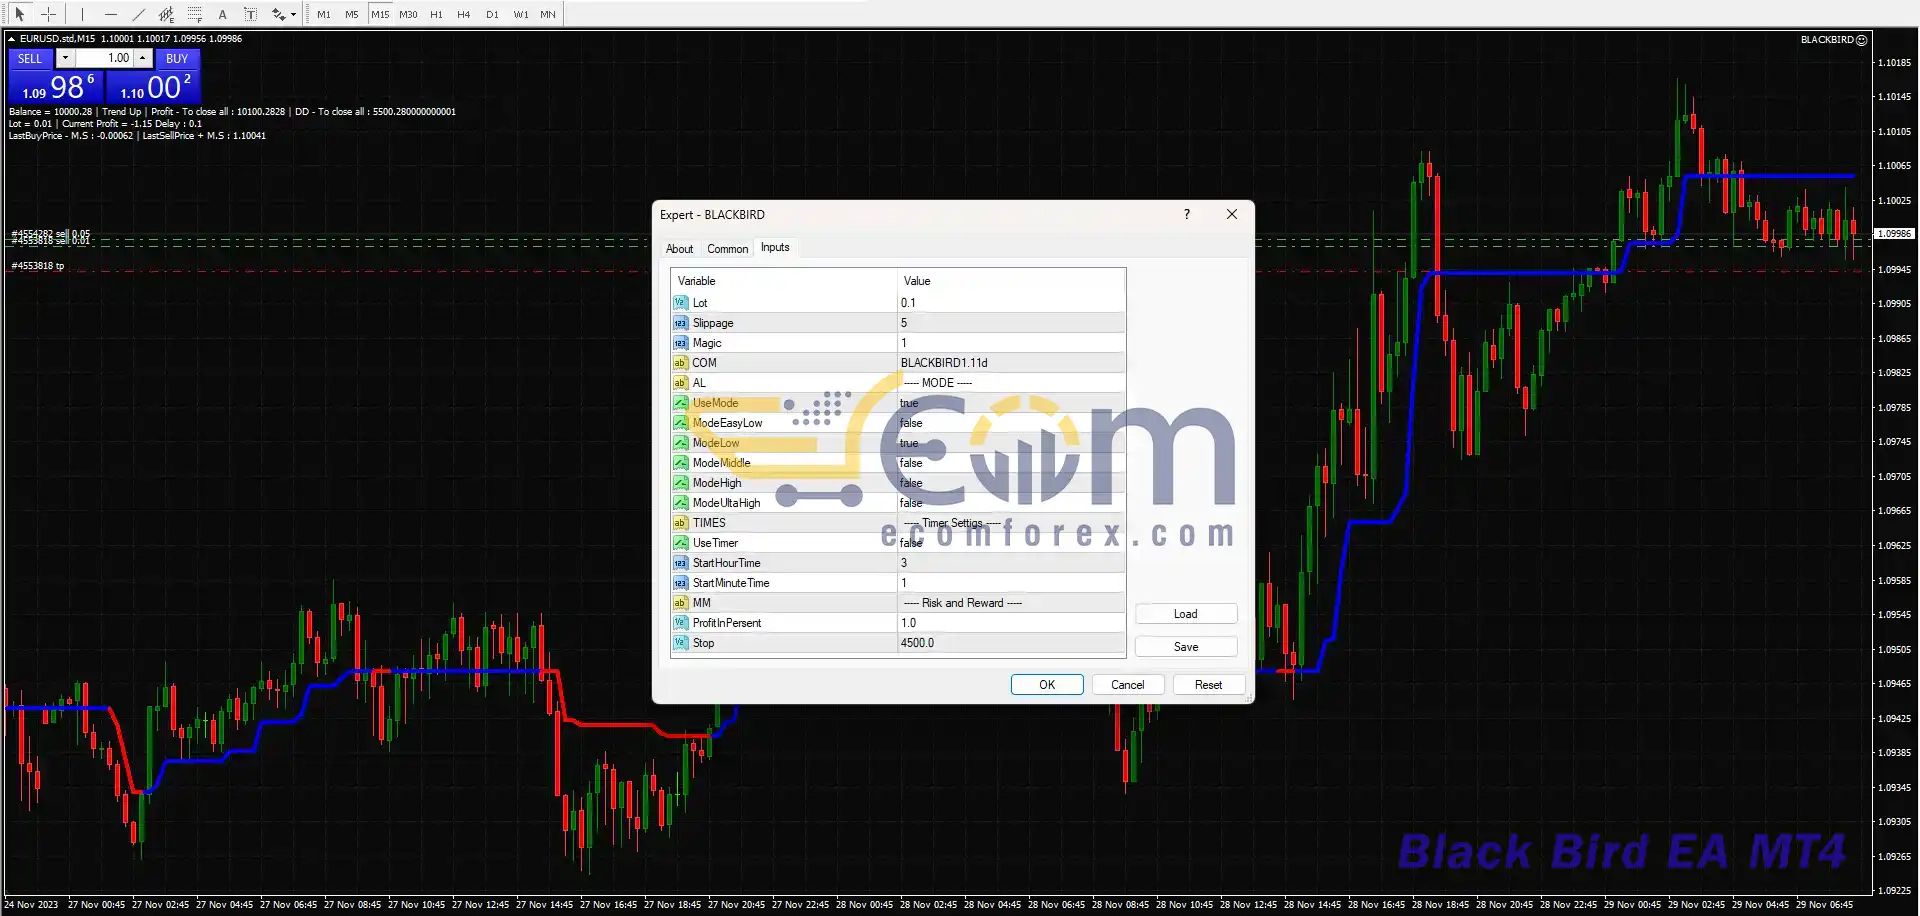1920x916 pixels.
Task: Activate the crosshair tool
Action: tap(48, 14)
